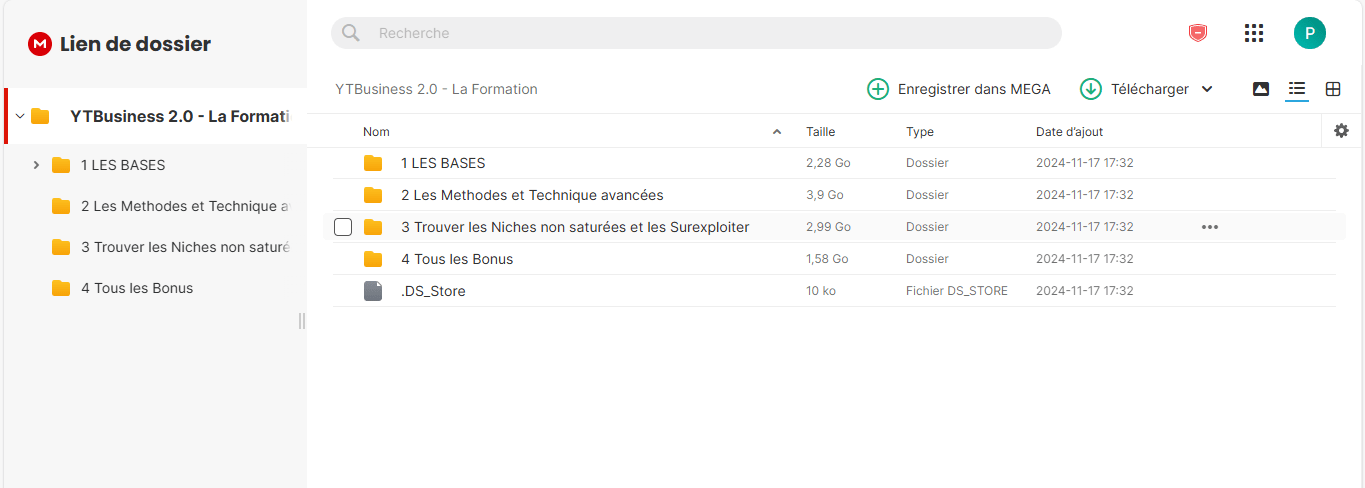This screenshot has height=488, width=1365.
Task: Select YTBusiness 2.0 - La Formati tree root
Action: 180,116
